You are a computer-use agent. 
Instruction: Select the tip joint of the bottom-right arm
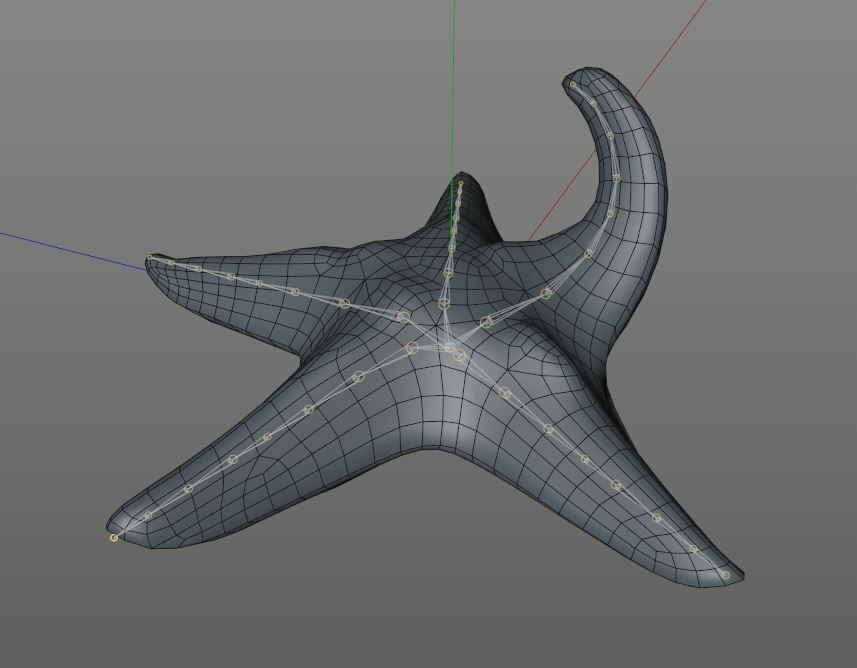coord(725,575)
